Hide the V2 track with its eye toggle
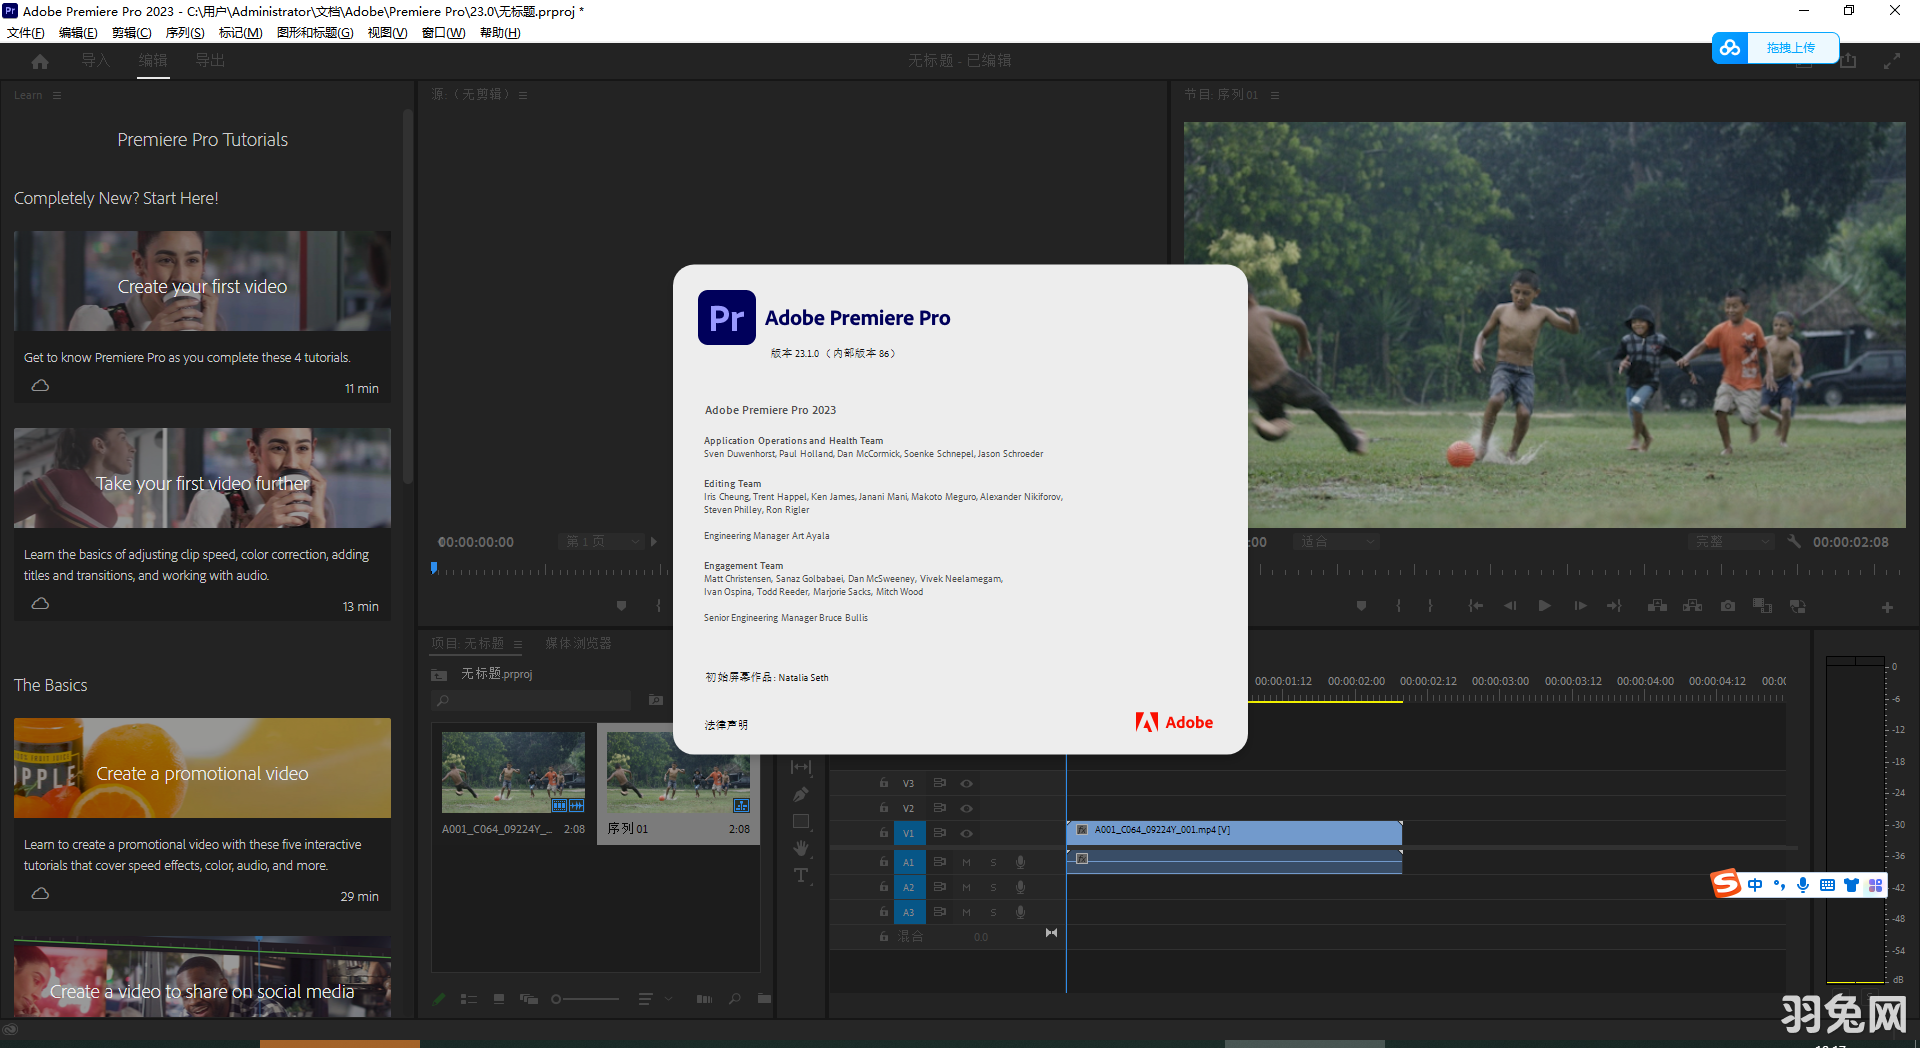This screenshot has height=1048, width=1920. pos(966,808)
